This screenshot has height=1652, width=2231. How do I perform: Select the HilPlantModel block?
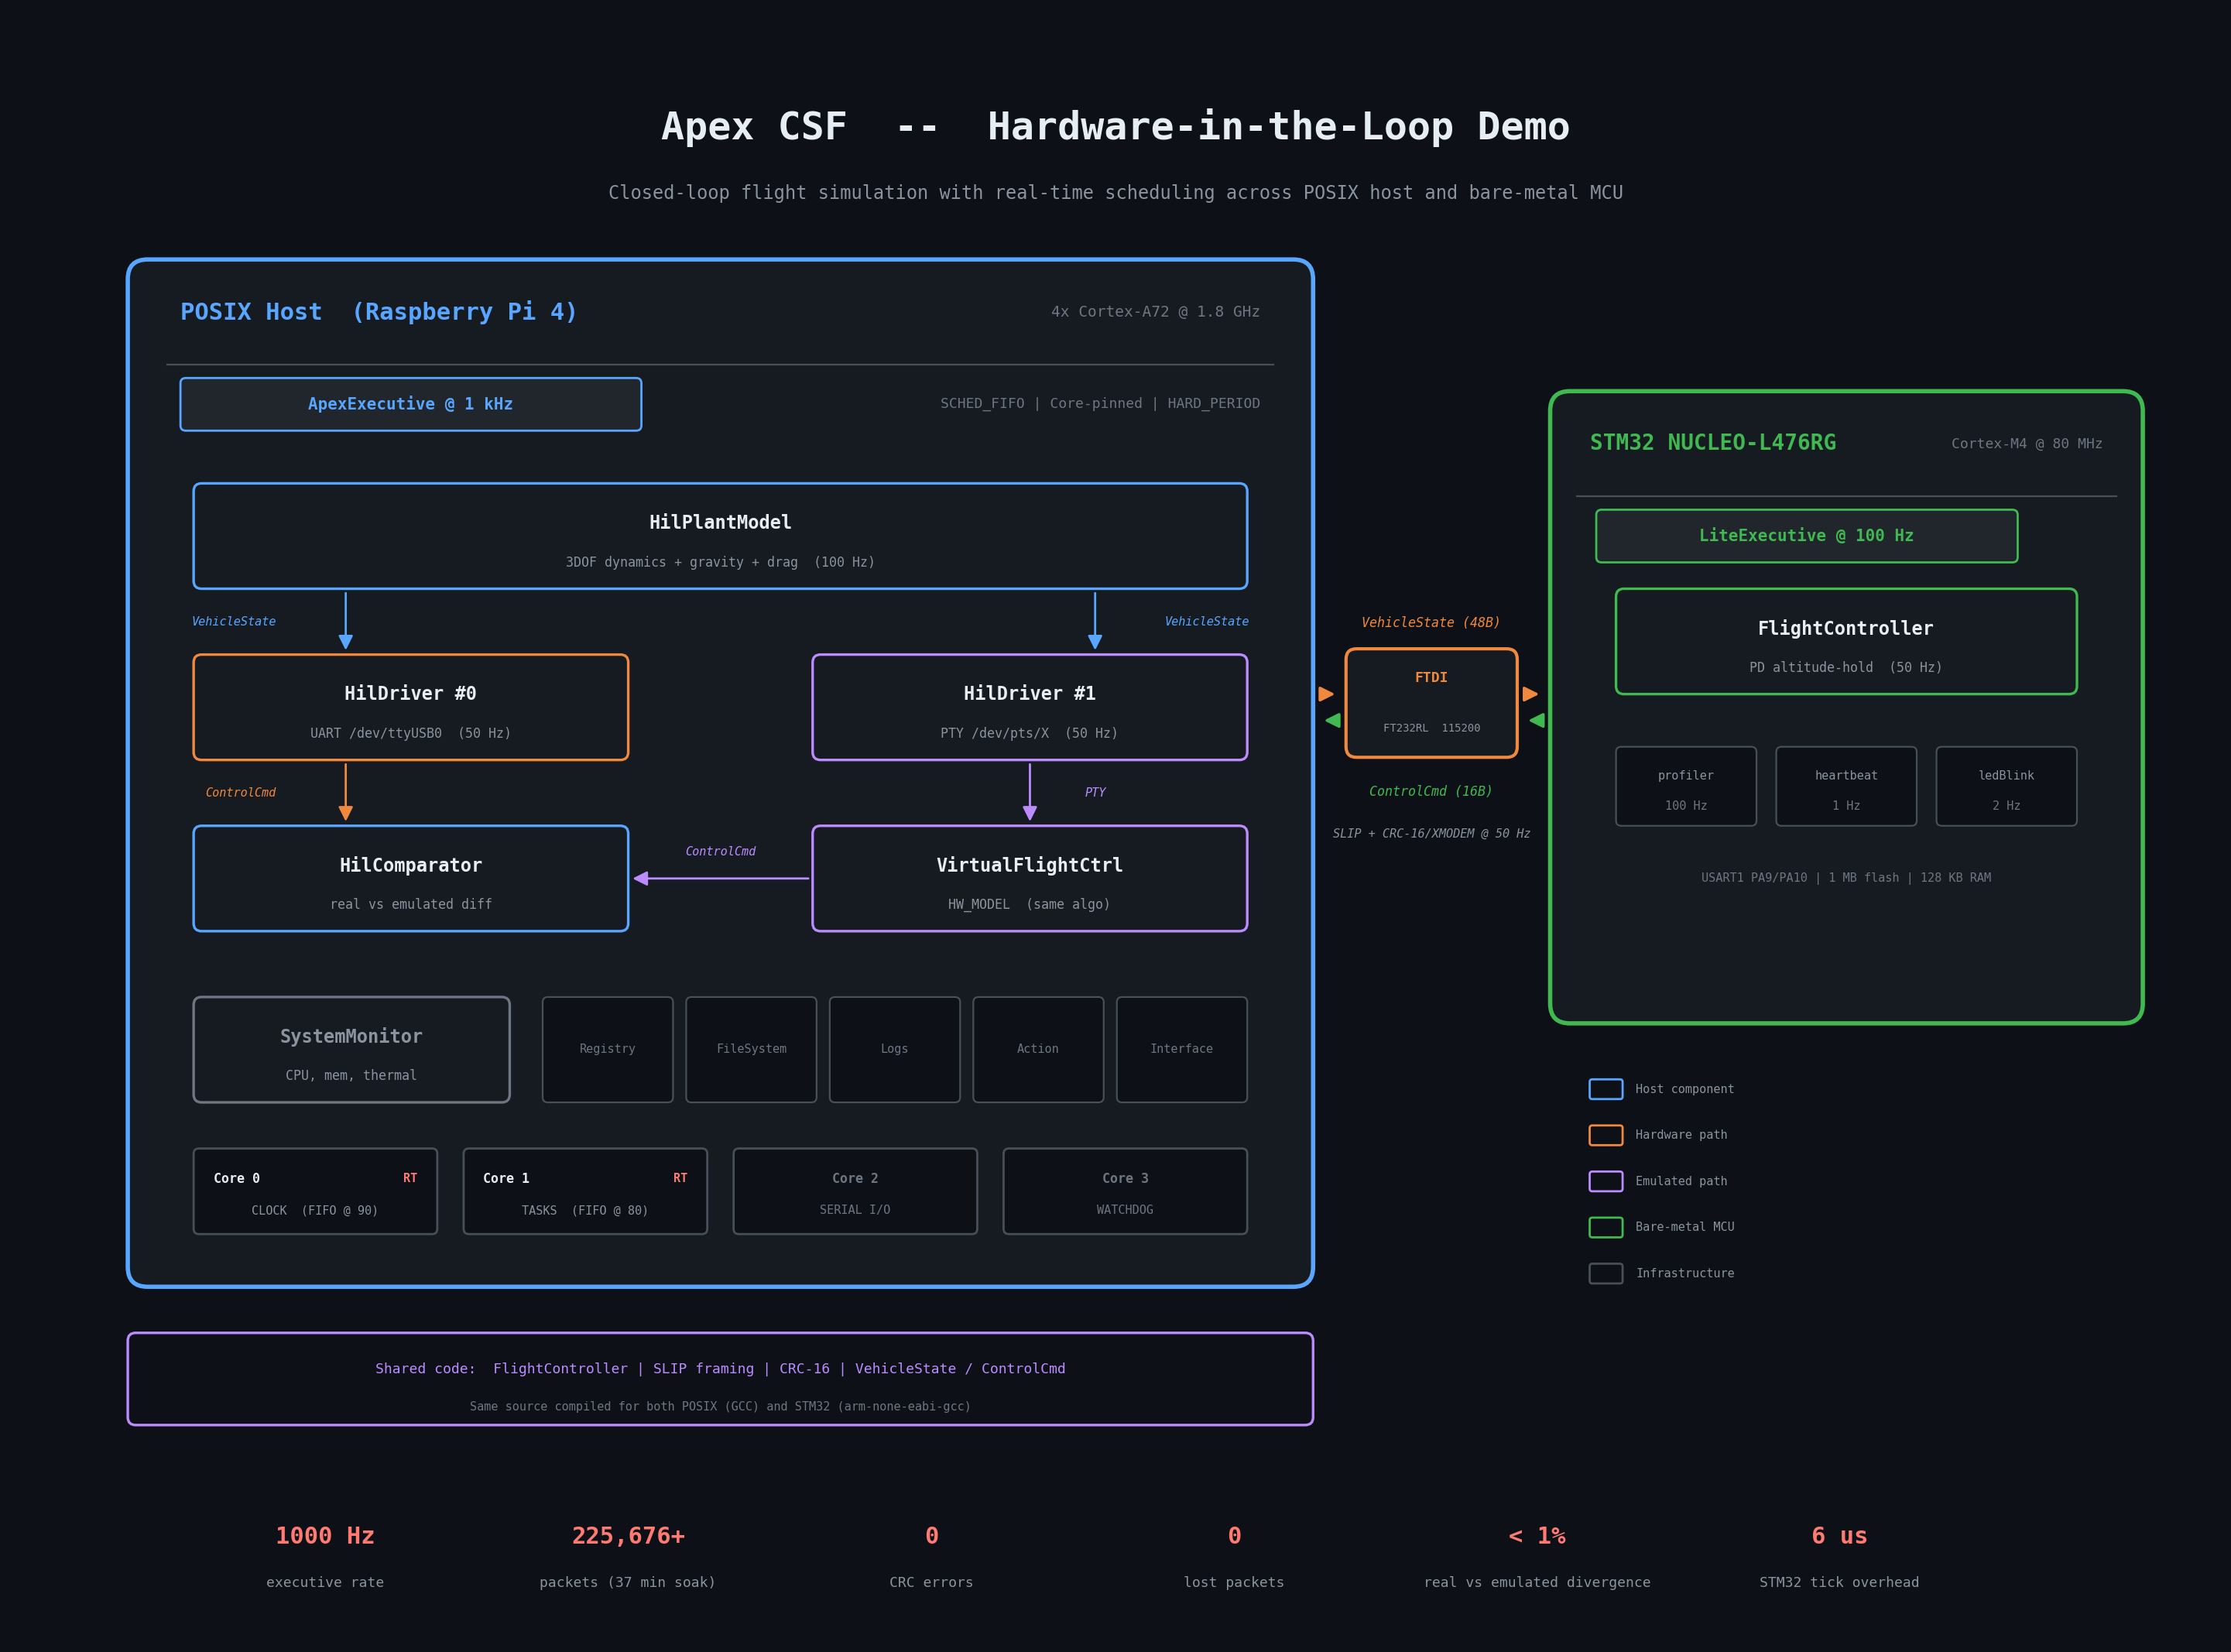[x=720, y=536]
